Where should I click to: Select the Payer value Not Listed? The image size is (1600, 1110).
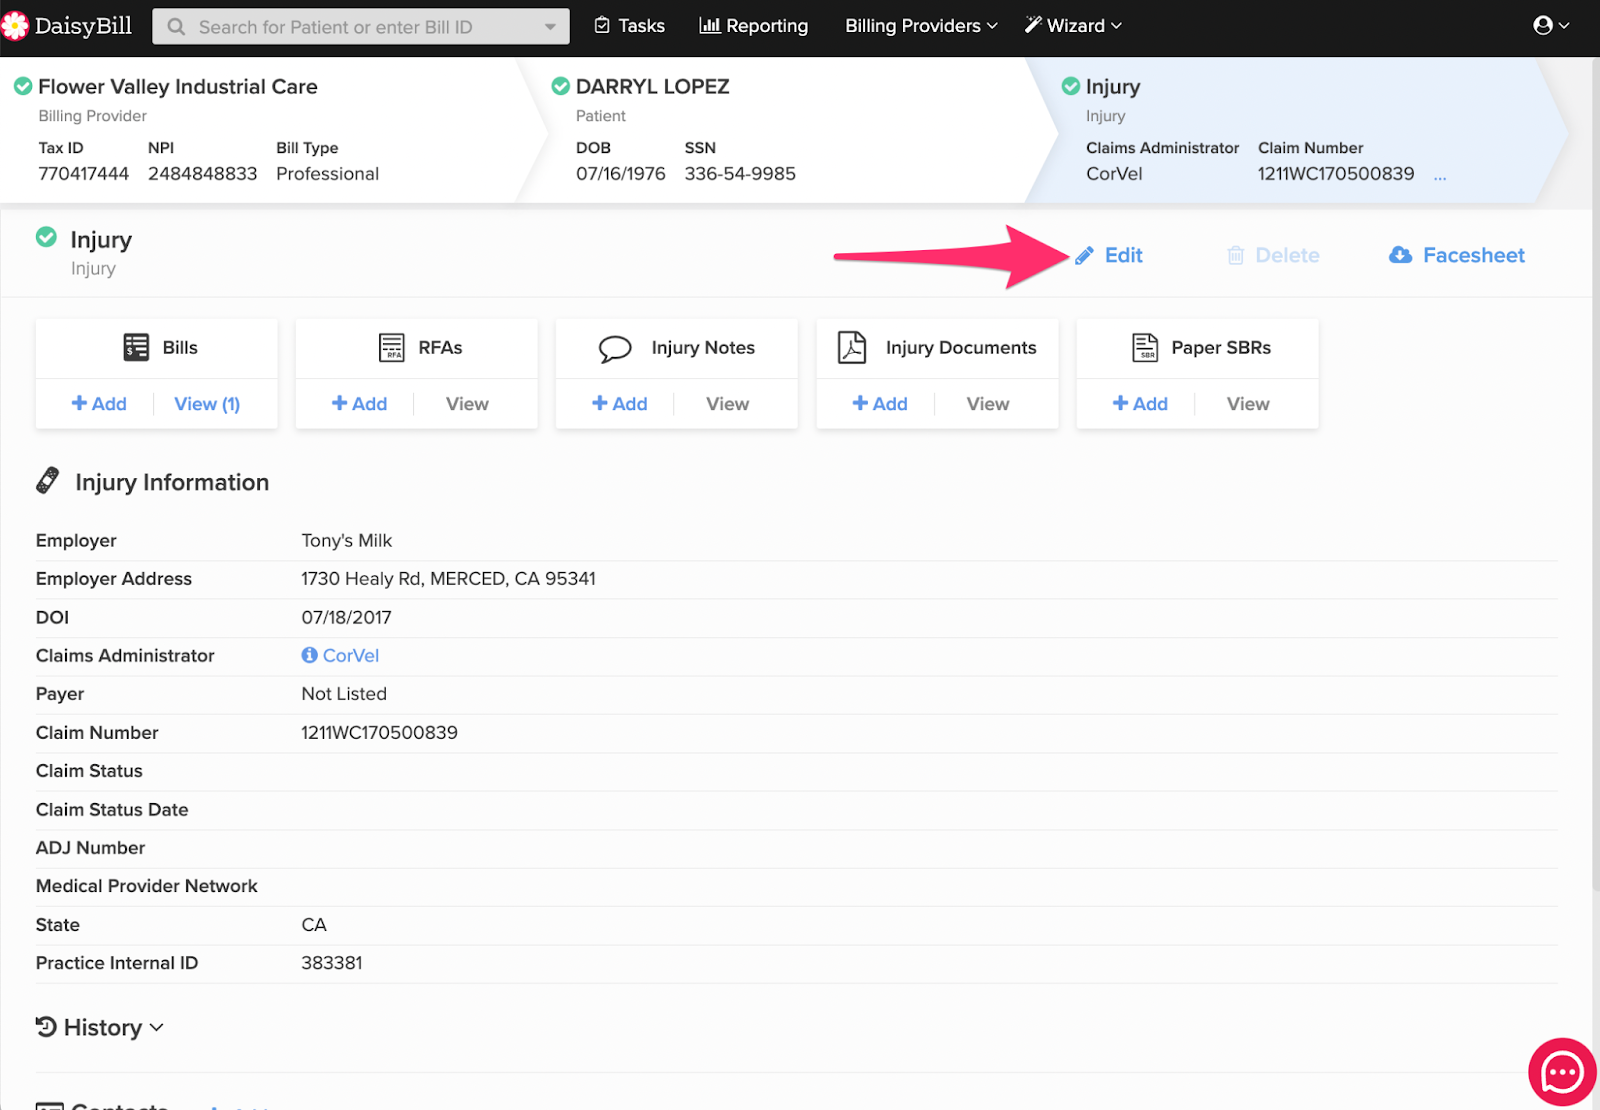344,694
